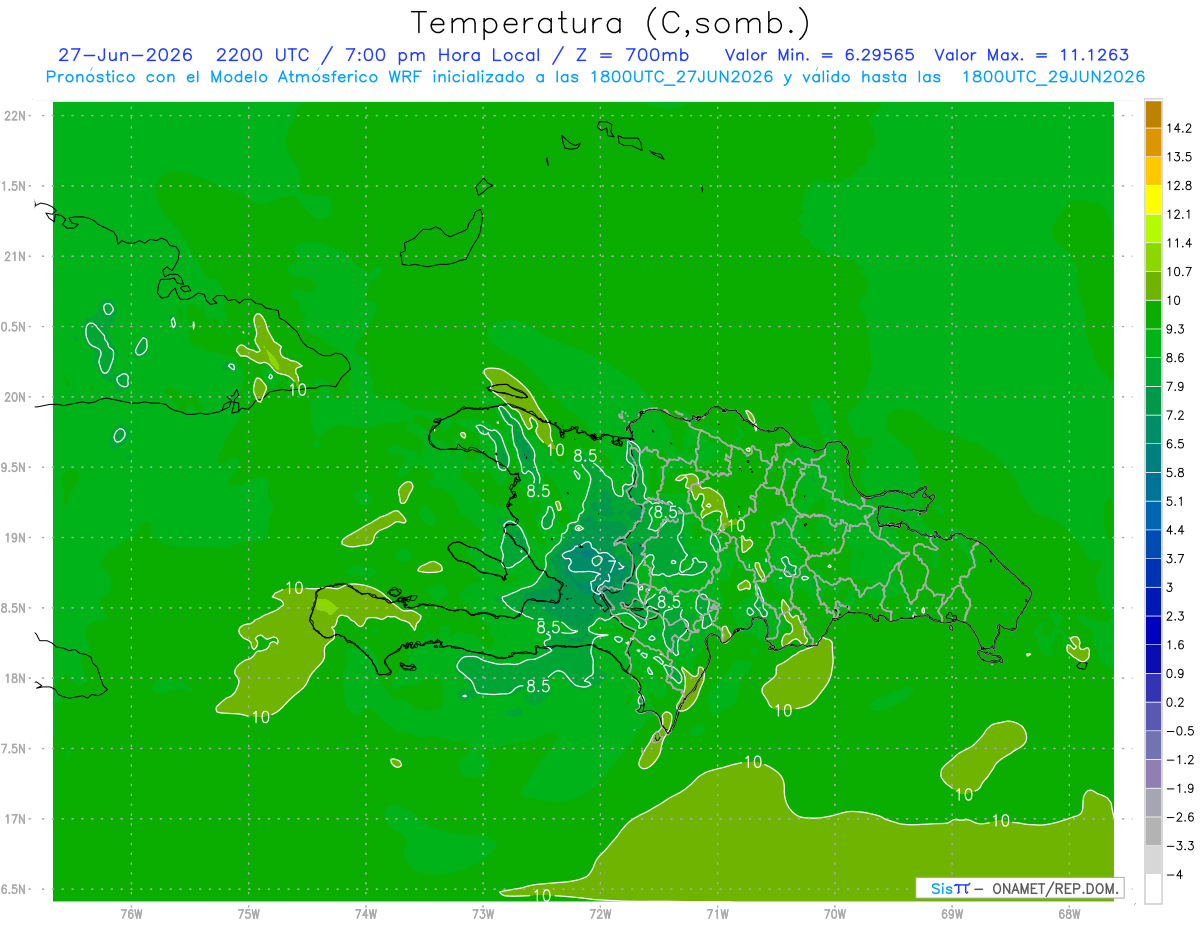
Task: Click the "68W" longitude axis label
Action: coord(1068,913)
